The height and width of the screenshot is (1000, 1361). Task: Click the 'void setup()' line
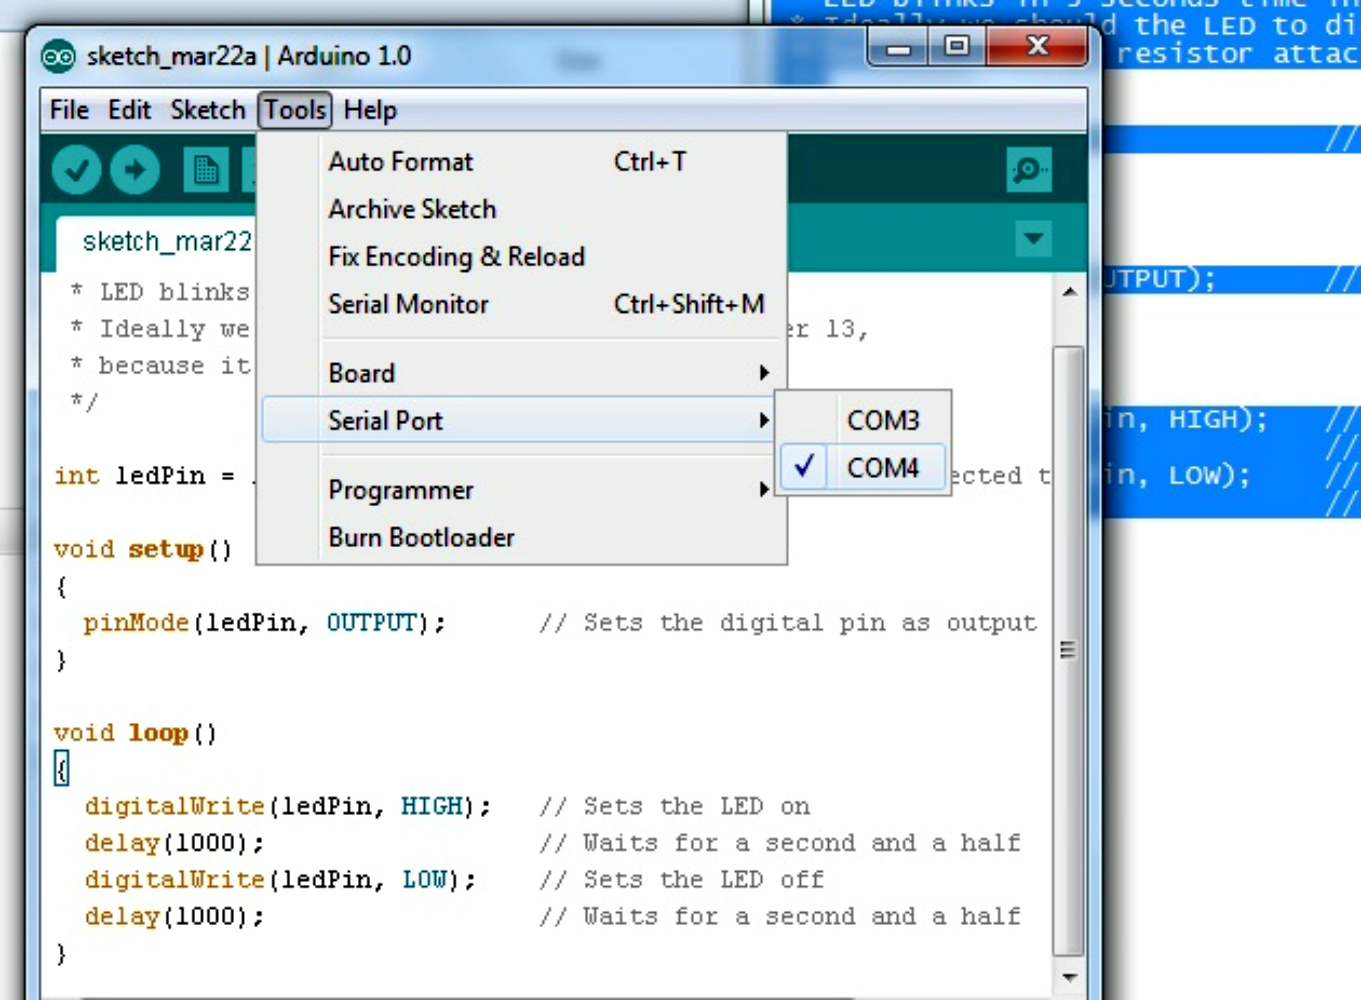coord(142,550)
